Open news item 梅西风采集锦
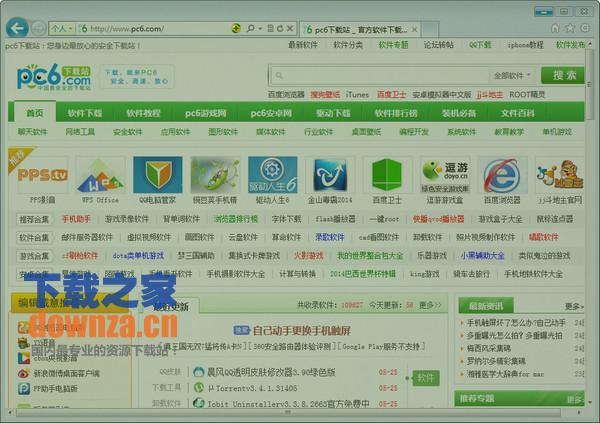This screenshot has height=423, width=600. 489,348
